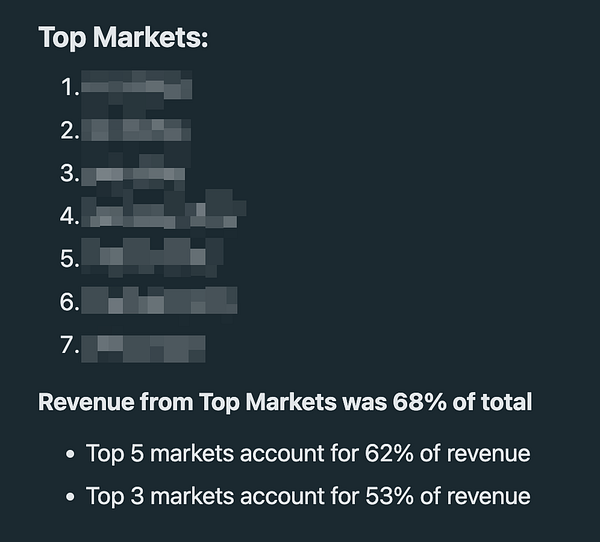The image size is (600, 542).
Task: Click the "Top 5 markets" bullet text
Action: [x=308, y=454]
